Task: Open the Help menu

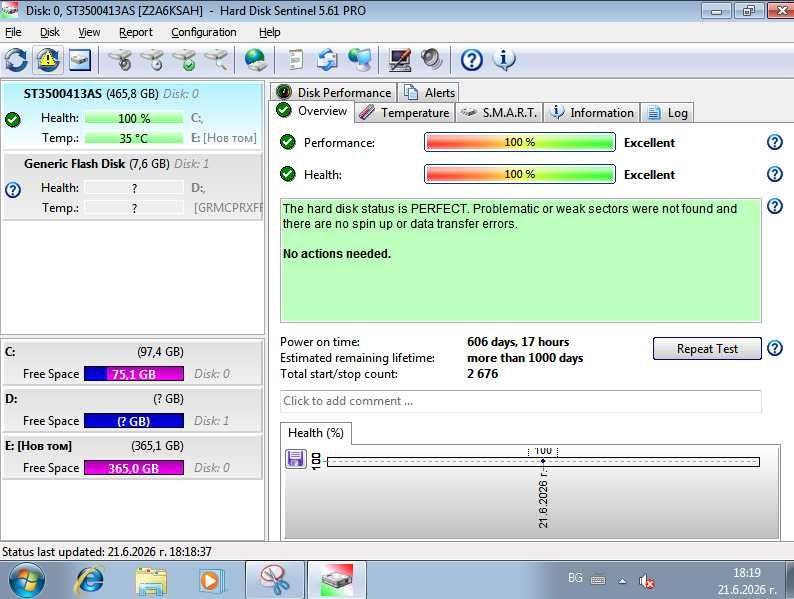Action: coord(269,32)
